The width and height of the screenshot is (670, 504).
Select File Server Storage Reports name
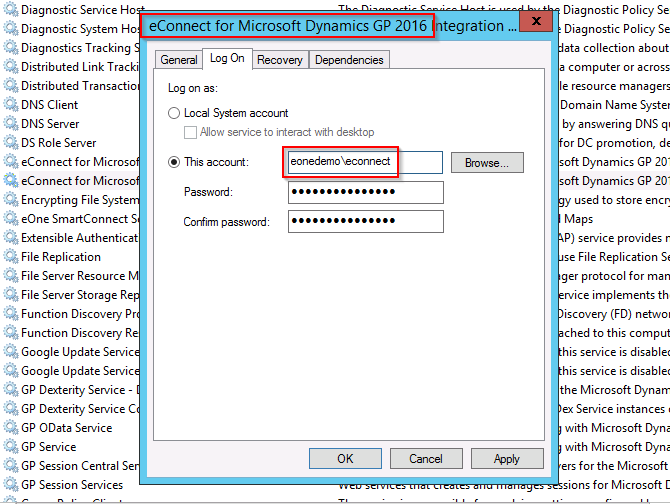[80, 295]
